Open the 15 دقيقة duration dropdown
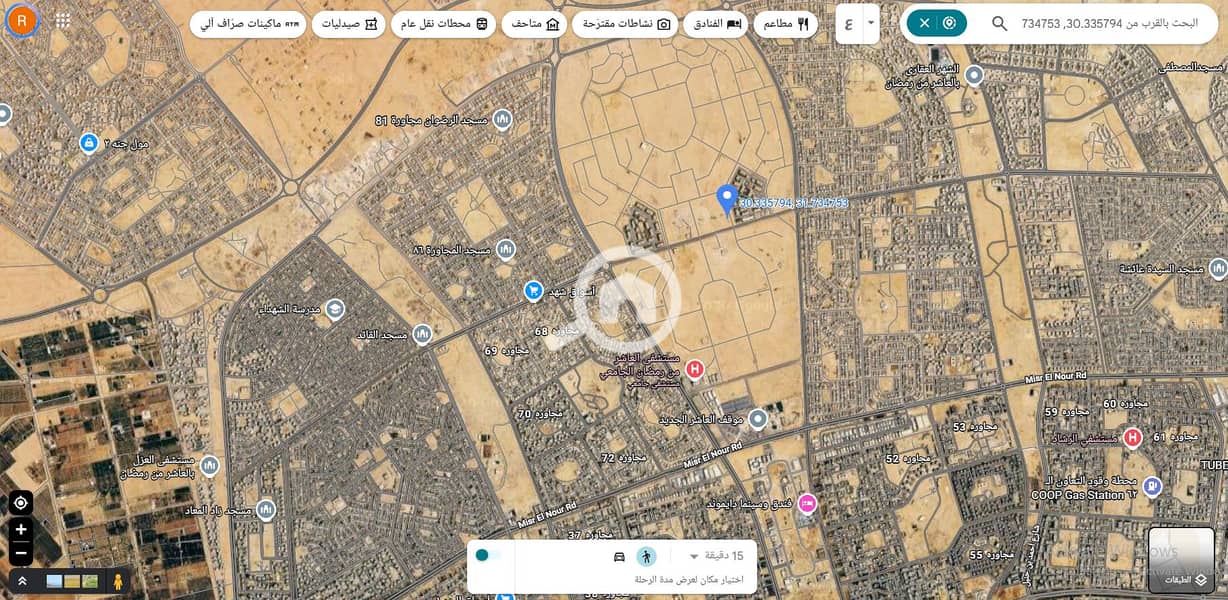The height and width of the screenshot is (600, 1228). [x=714, y=556]
